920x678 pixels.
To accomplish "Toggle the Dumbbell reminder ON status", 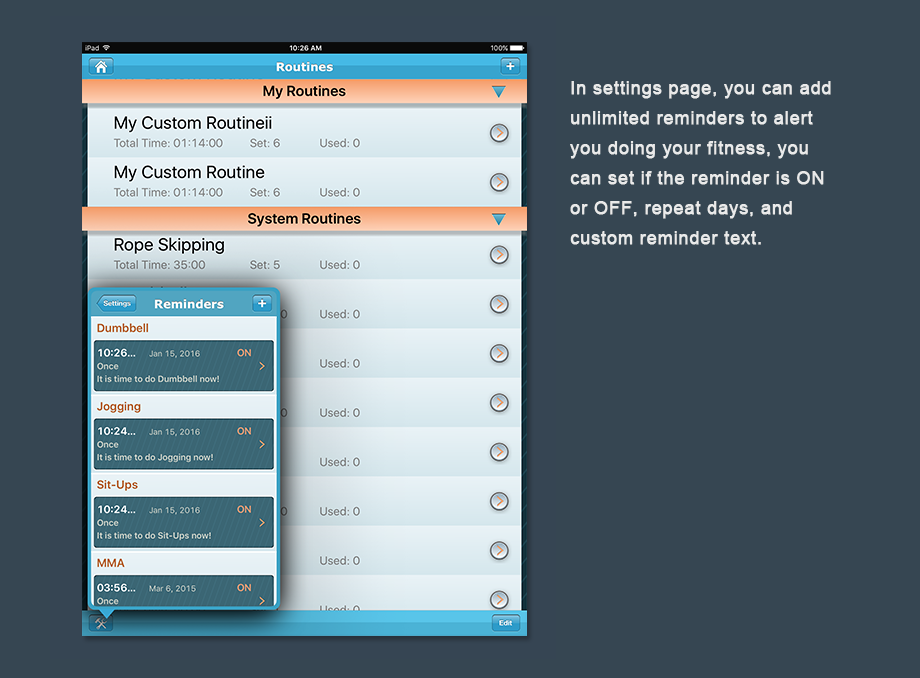I will pos(244,353).
